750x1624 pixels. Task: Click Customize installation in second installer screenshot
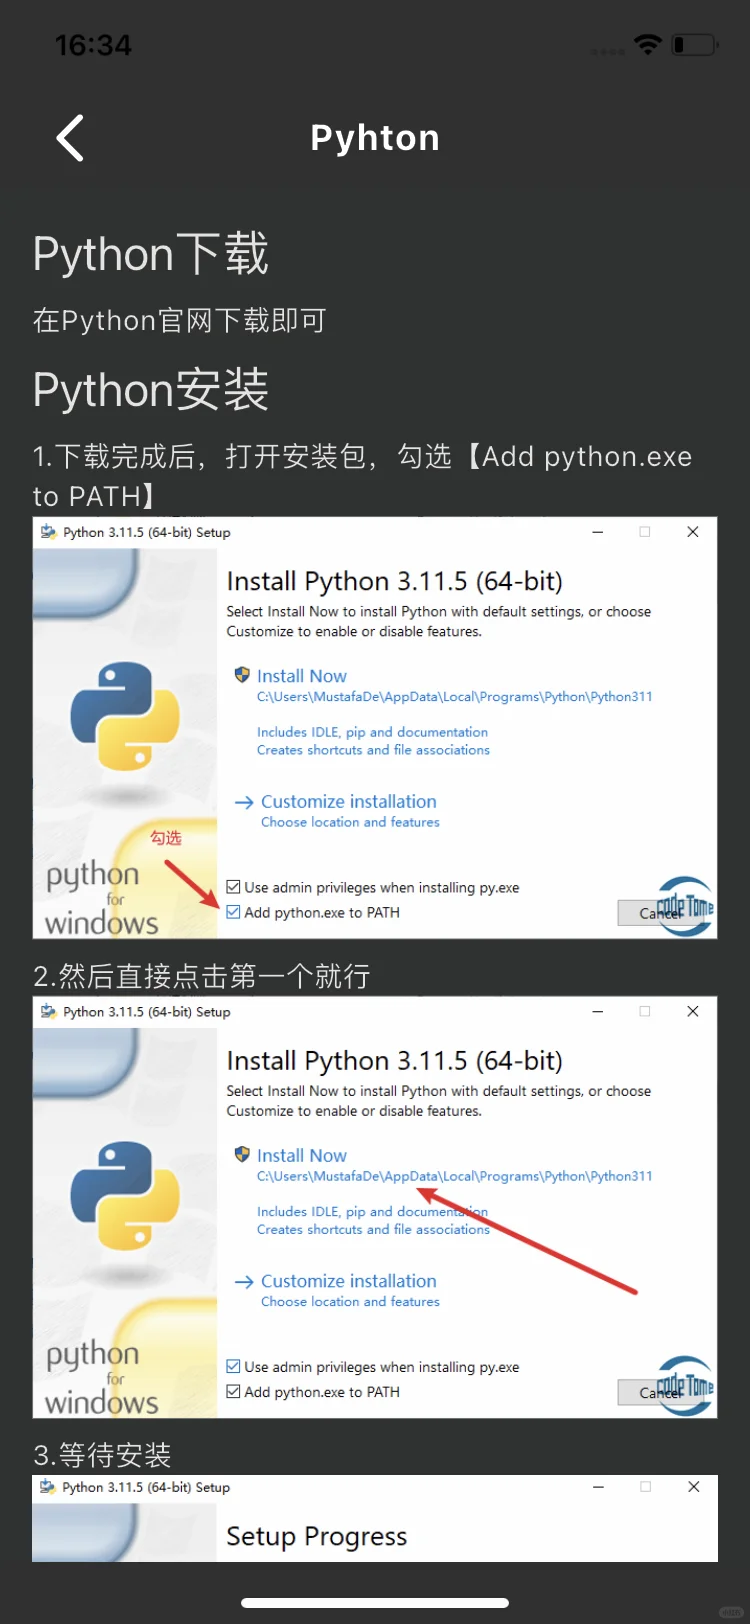(349, 1281)
